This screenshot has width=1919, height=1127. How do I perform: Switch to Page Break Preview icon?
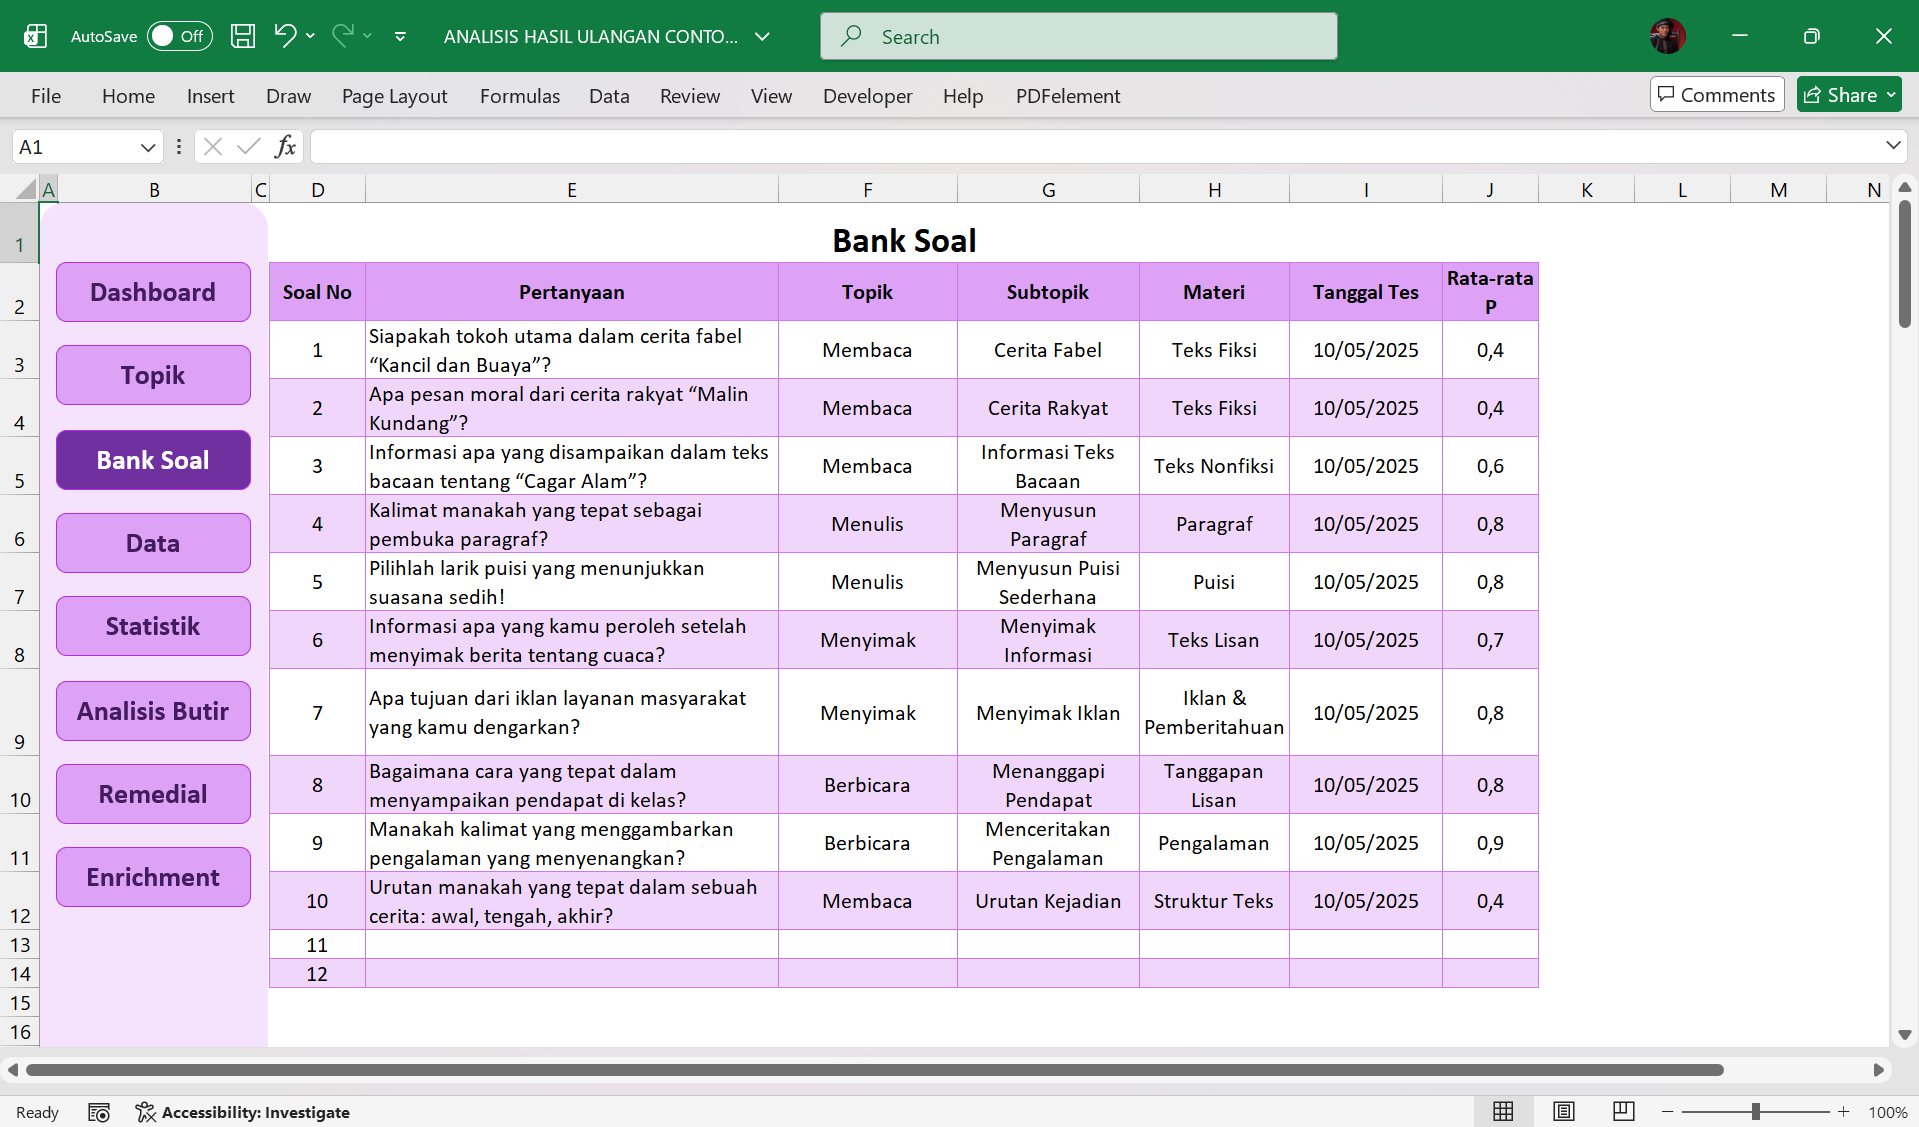[x=1623, y=1111]
